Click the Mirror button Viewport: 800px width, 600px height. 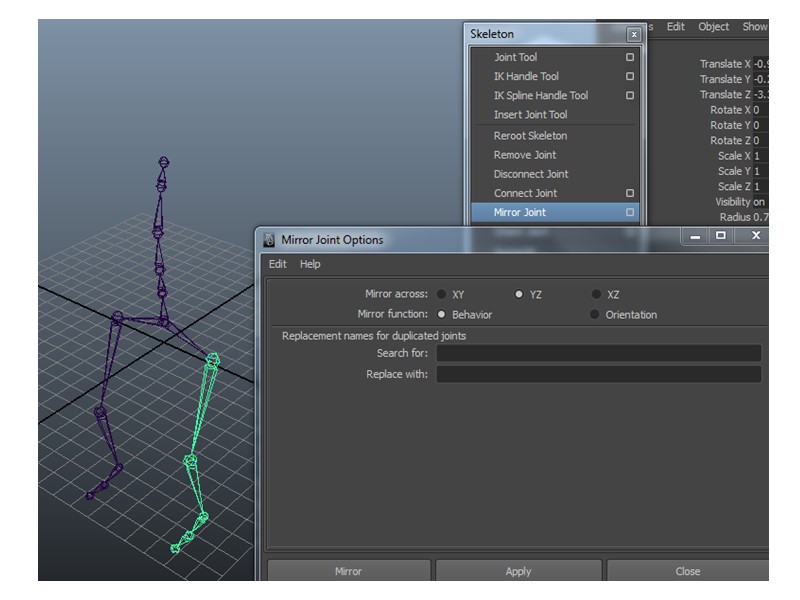[349, 571]
